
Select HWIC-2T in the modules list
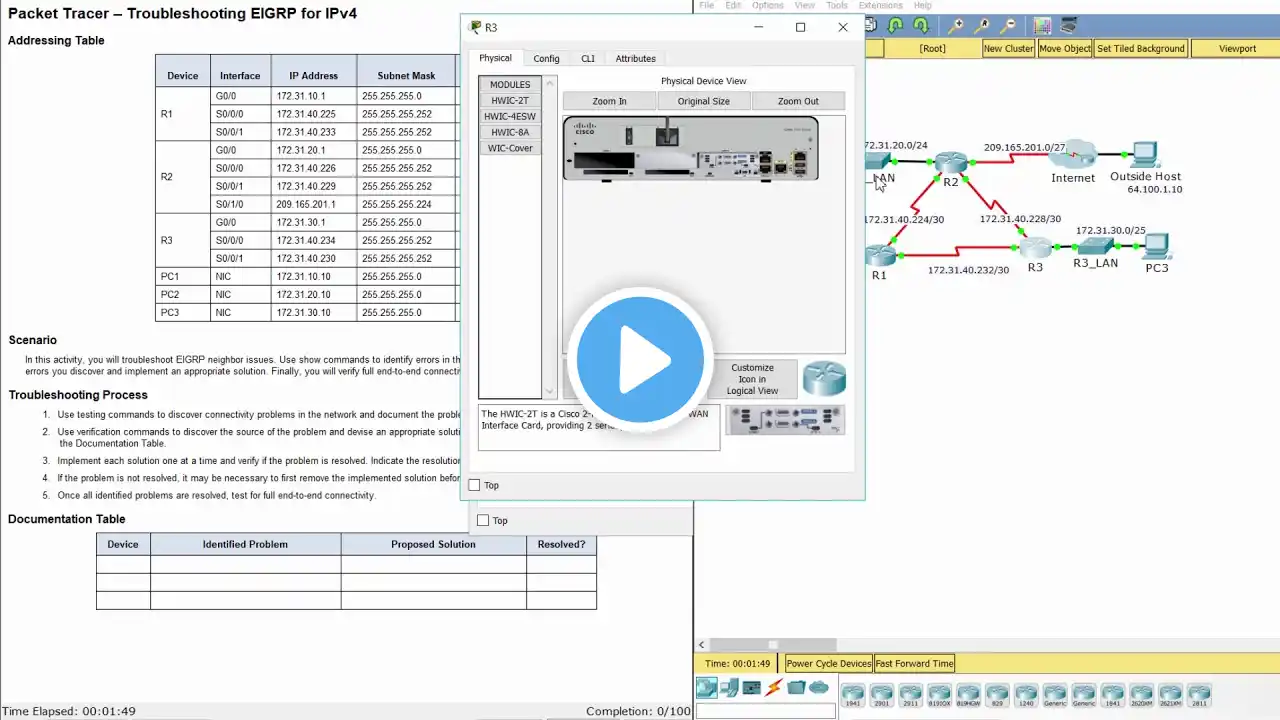510,100
